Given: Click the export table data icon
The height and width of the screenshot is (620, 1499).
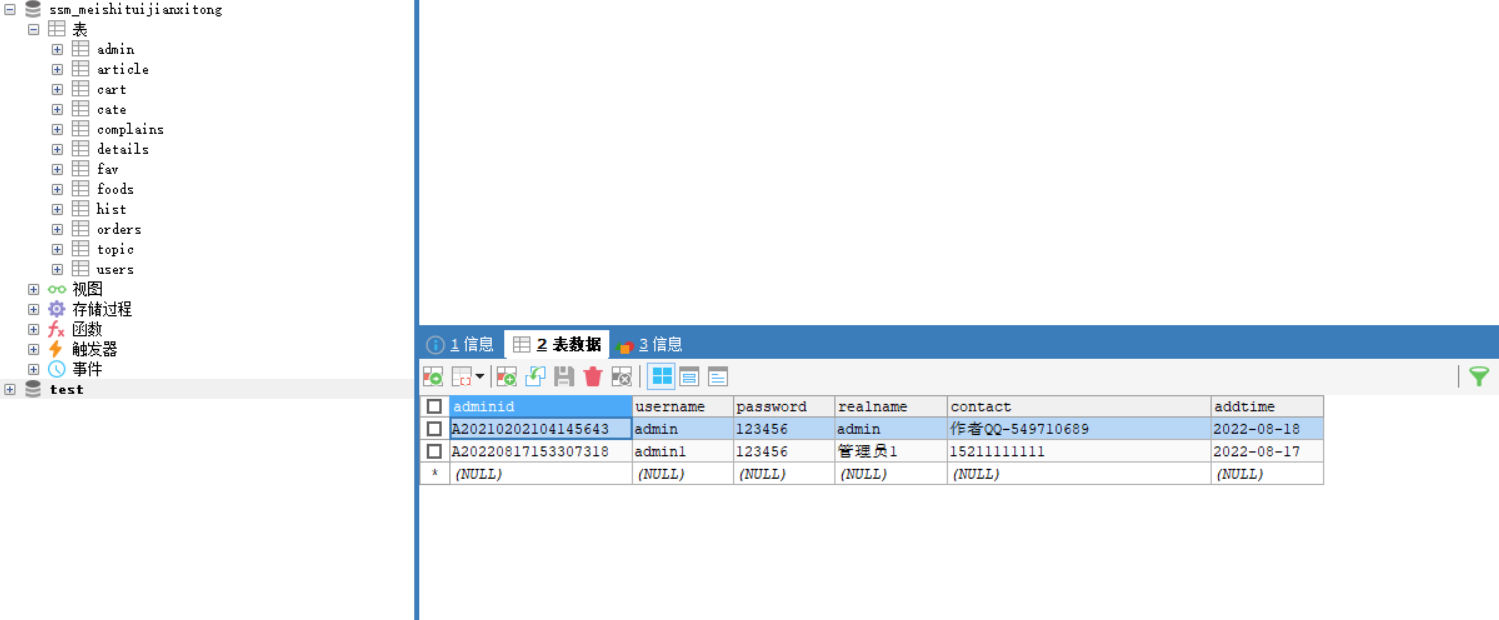Looking at the screenshot, I should pyautogui.click(x=433, y=376).
